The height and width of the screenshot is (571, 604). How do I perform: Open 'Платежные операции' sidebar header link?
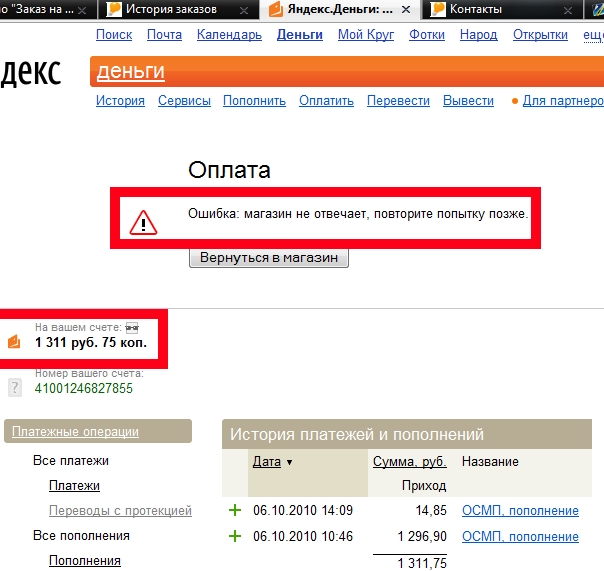(x=75, y=432)
